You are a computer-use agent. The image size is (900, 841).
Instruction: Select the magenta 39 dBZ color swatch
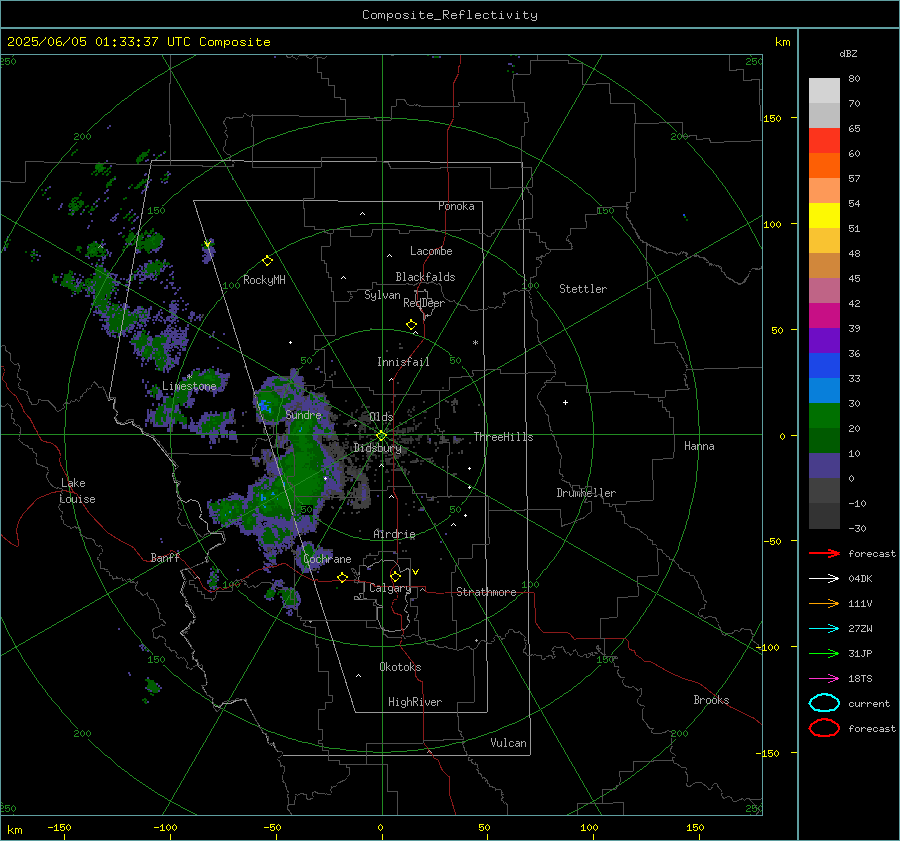tap(824, 315)
